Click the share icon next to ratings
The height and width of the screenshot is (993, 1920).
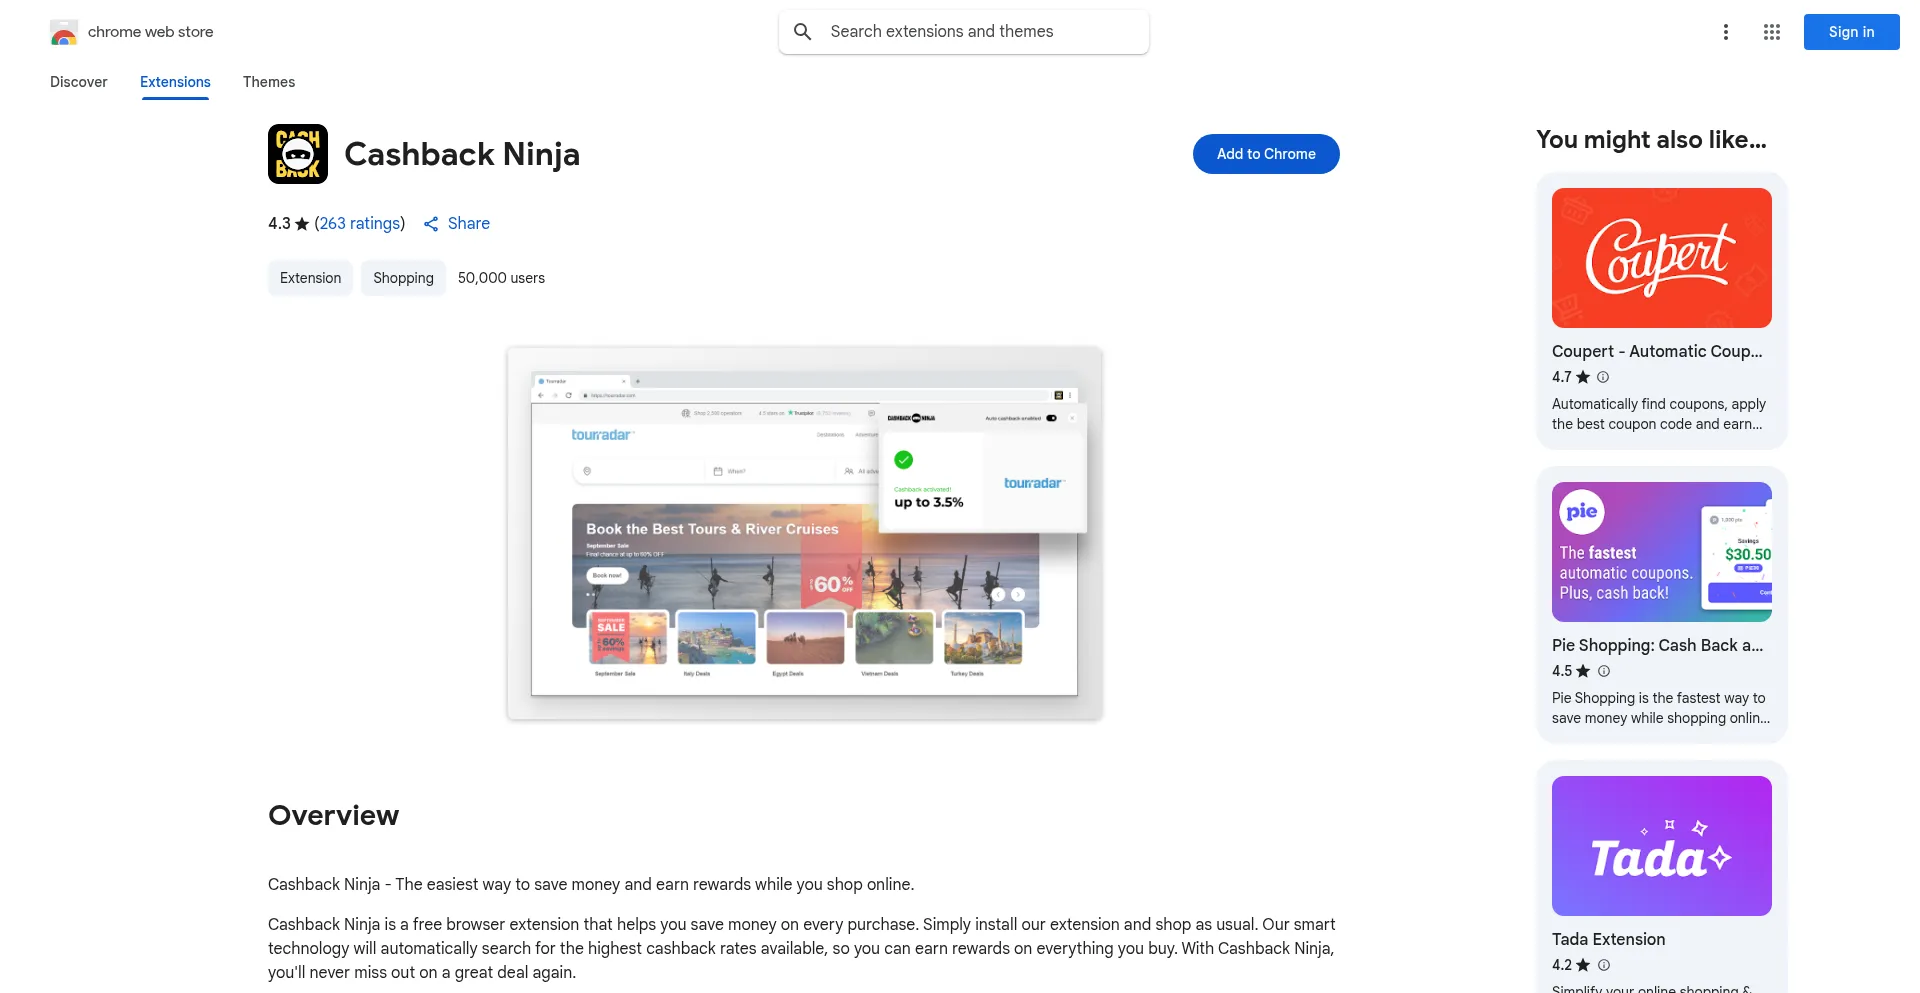click(x=431, y=224)
